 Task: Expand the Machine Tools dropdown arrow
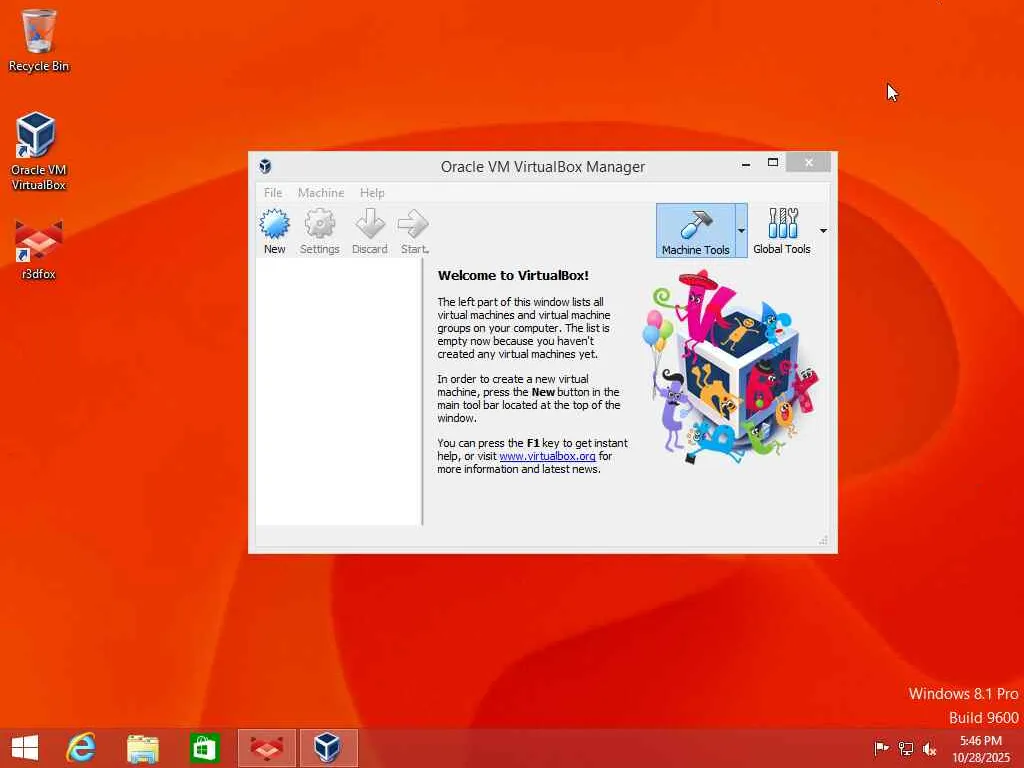[x=741, y=231]
